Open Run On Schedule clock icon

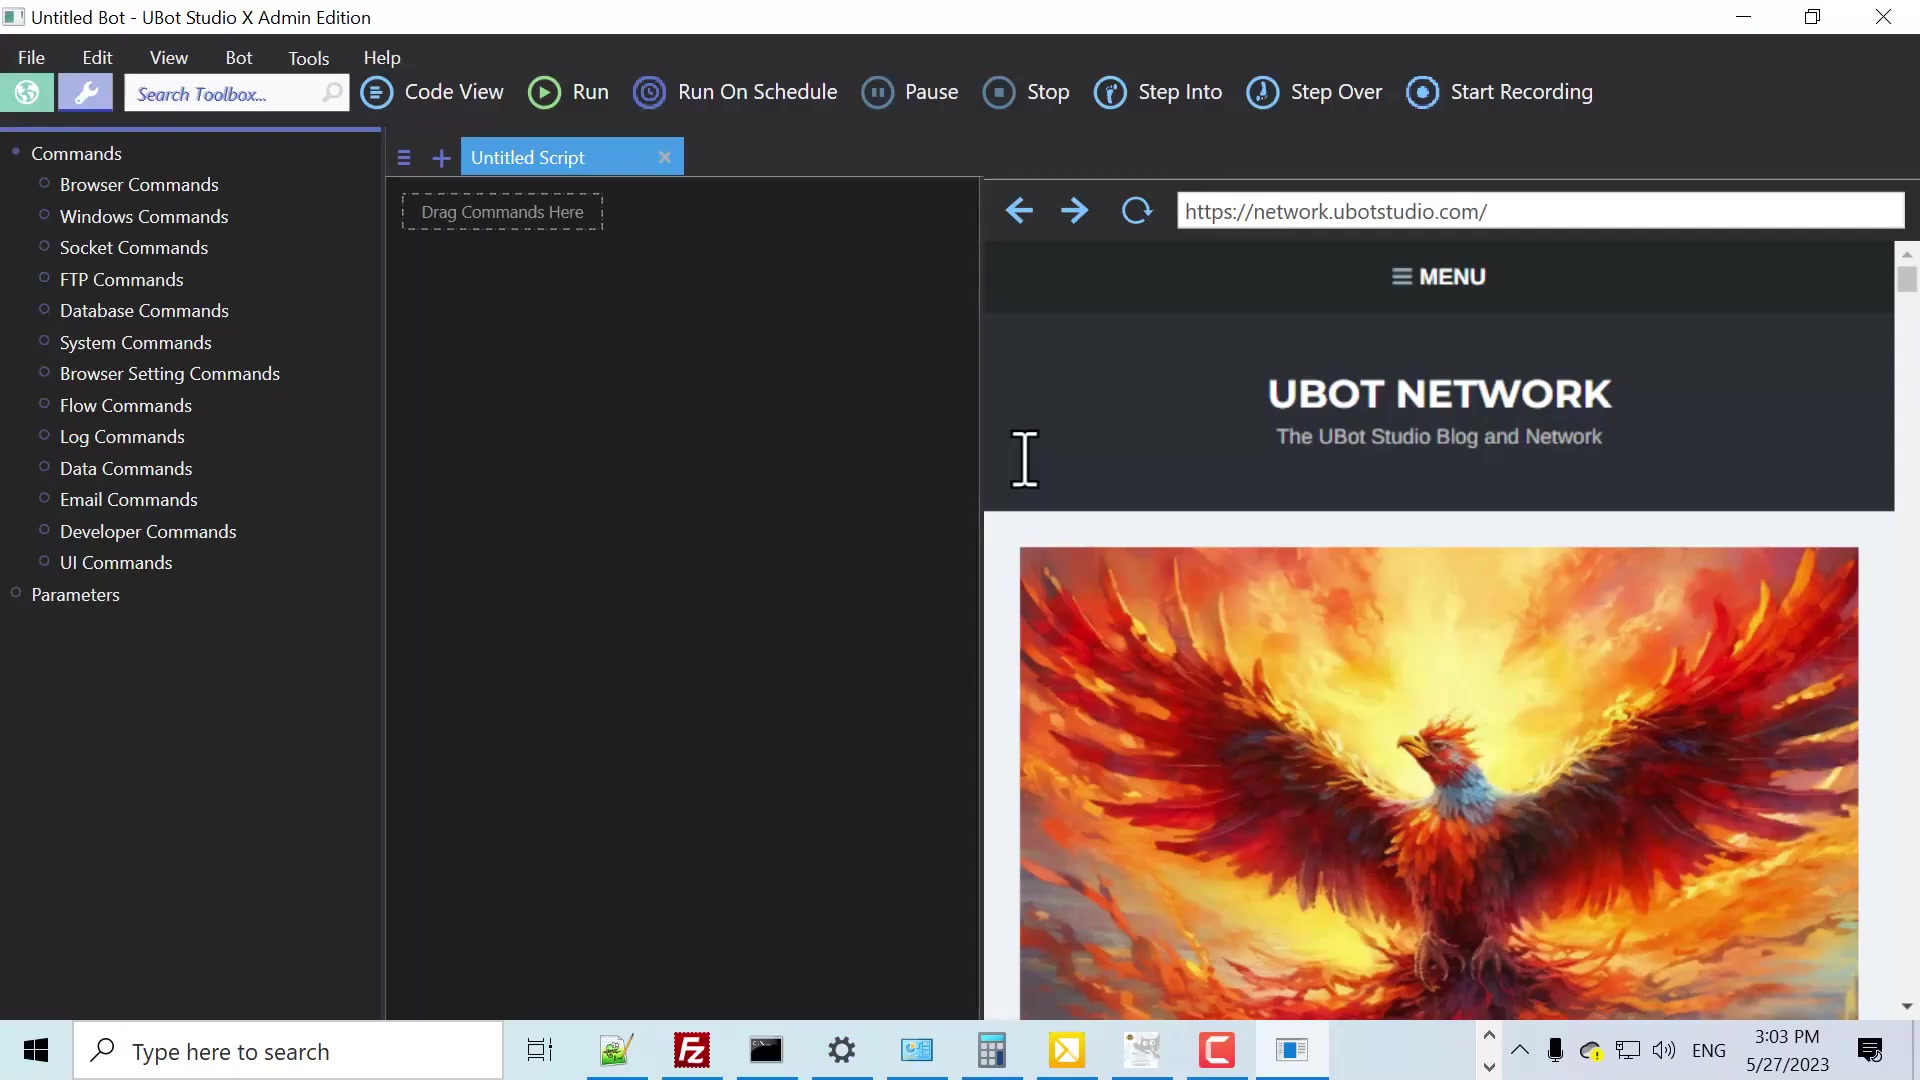(649, 92)
